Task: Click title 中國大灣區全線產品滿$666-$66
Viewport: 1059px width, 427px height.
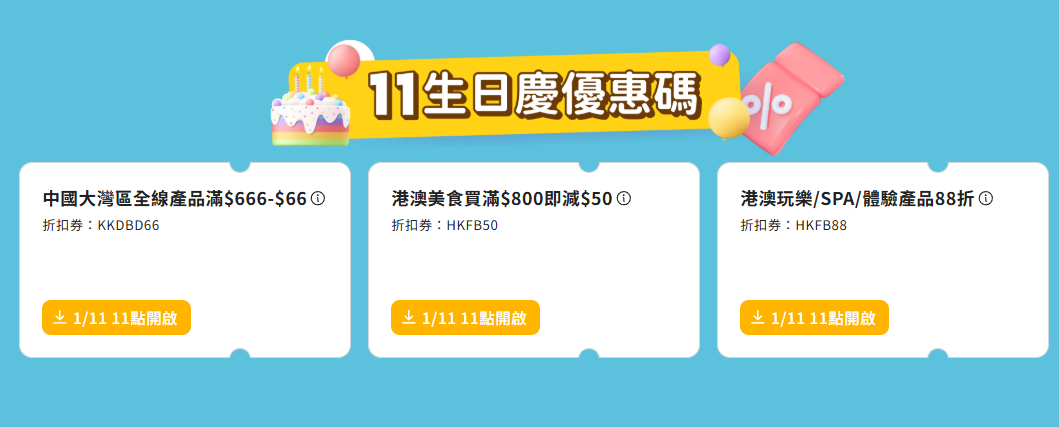Action: 174,199
